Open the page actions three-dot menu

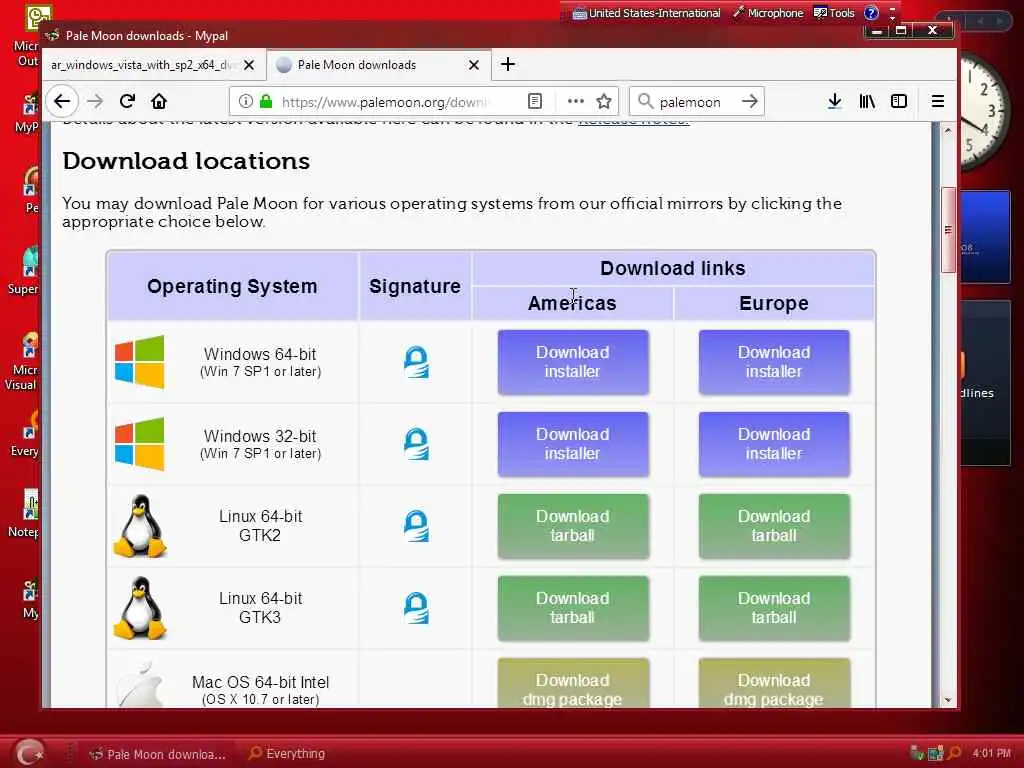575,101
